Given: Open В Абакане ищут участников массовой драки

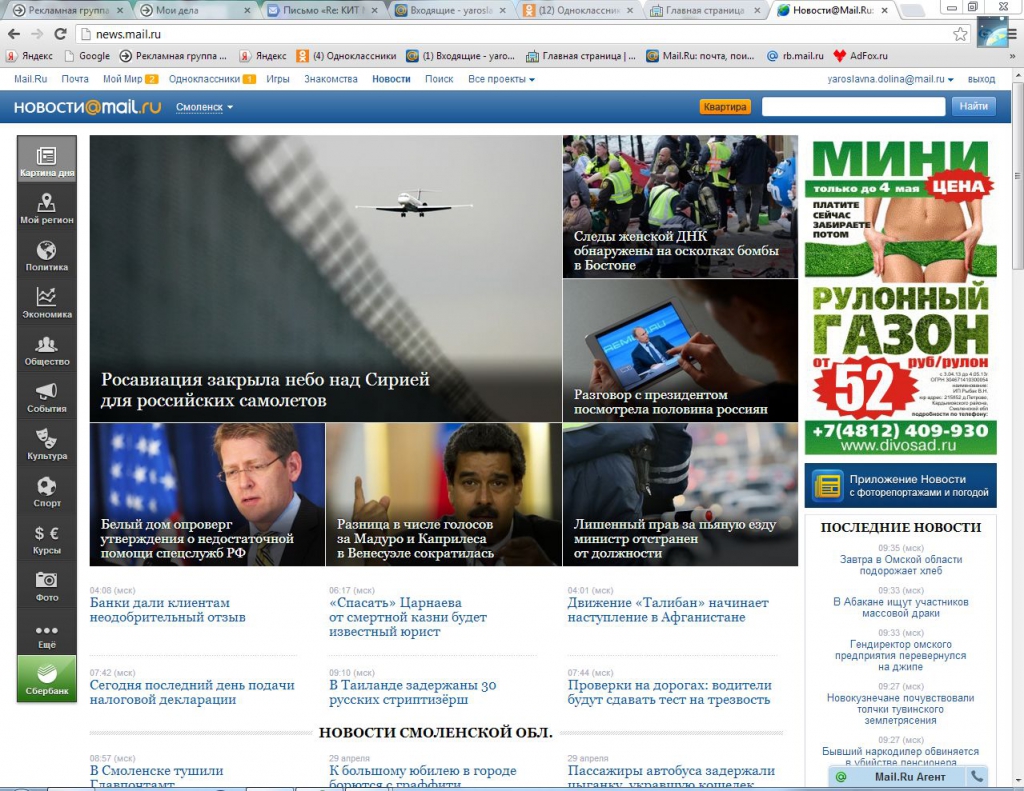Looking at the screenshot, I should [x=901, y=607].
